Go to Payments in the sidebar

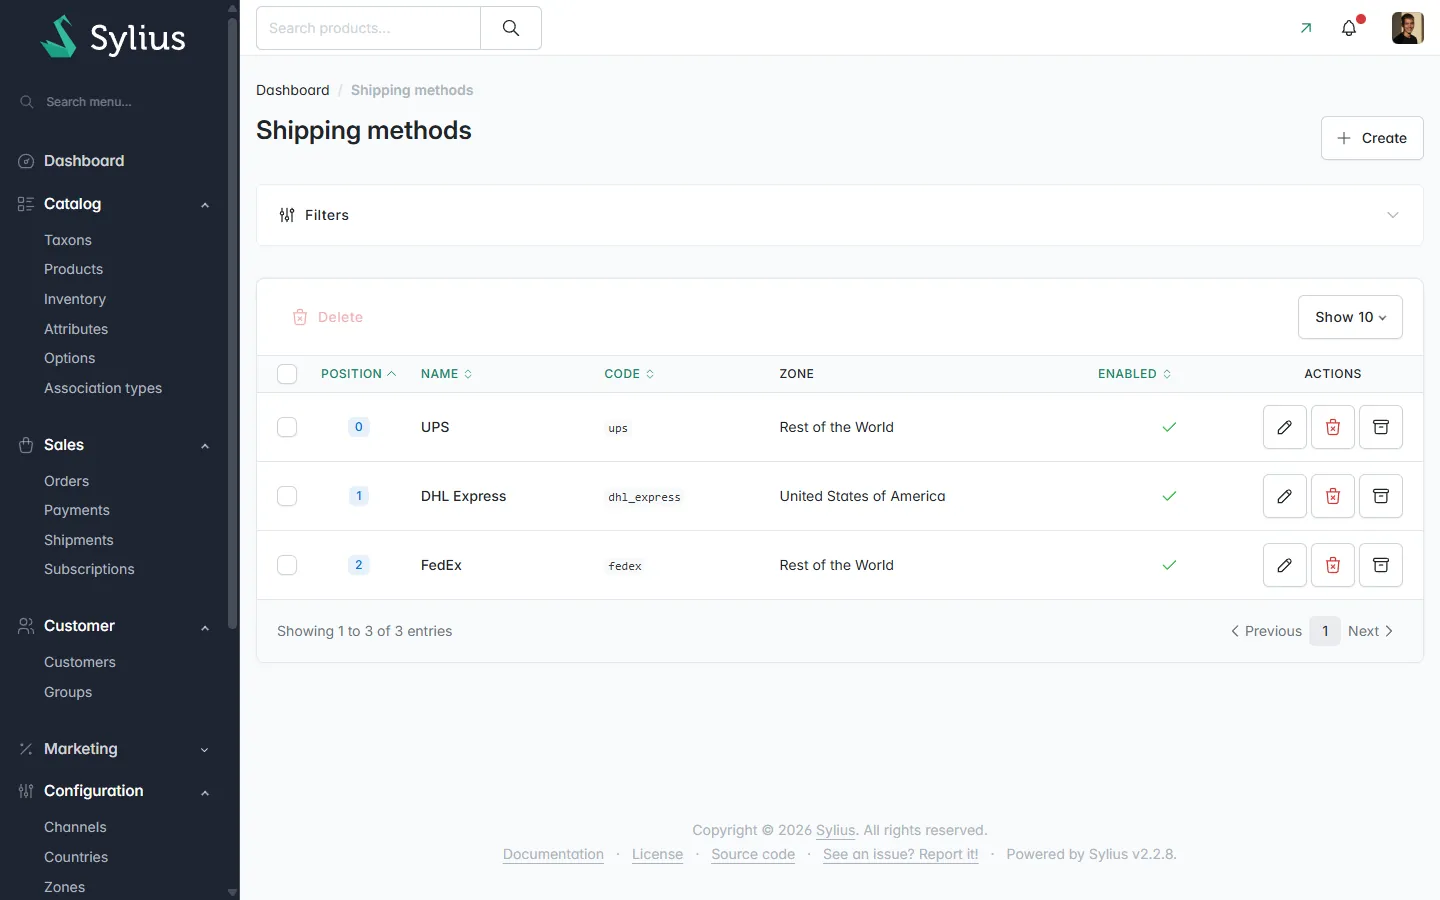tap(77, 510)
